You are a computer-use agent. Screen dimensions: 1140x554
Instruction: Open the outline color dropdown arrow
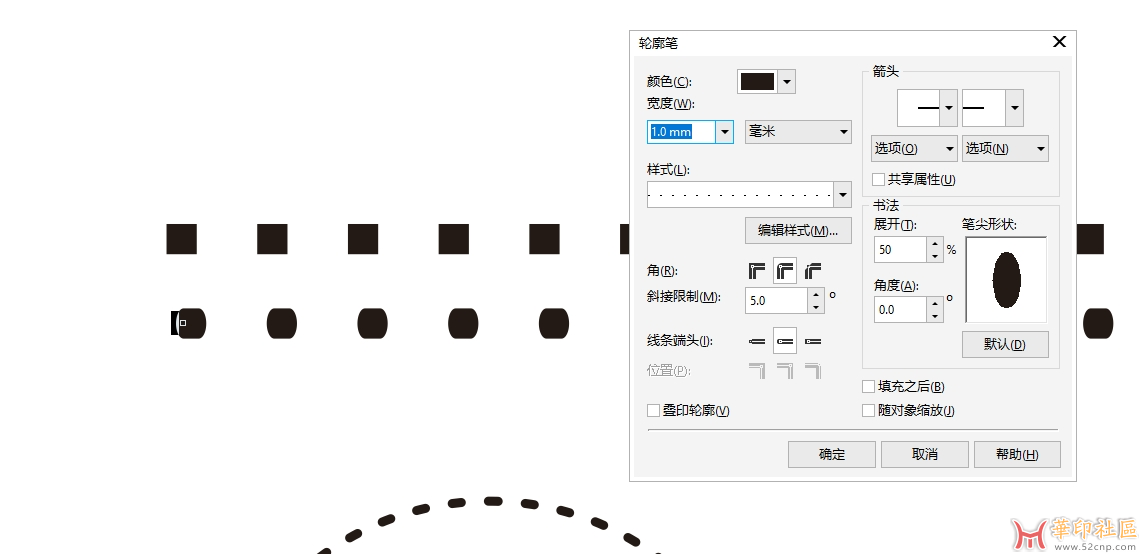coord(786,81)
